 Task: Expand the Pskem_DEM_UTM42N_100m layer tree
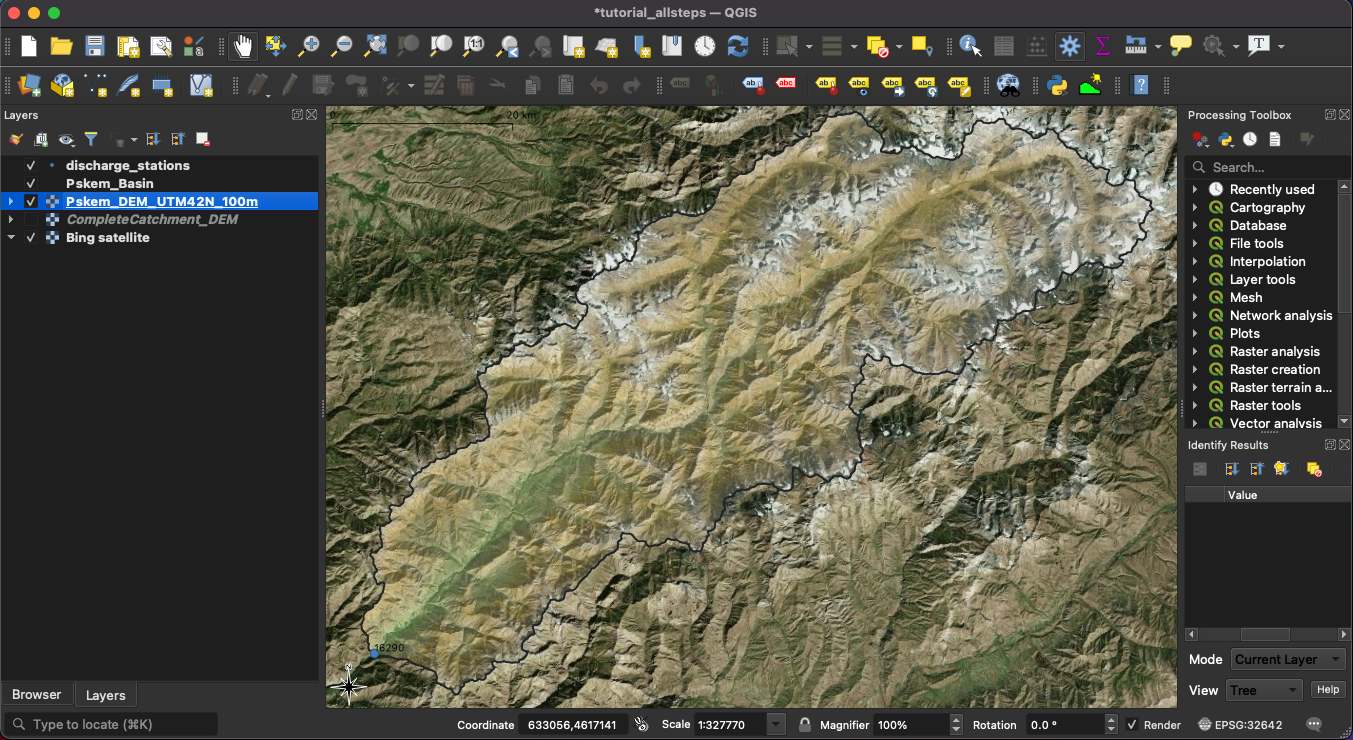[11, 202]
